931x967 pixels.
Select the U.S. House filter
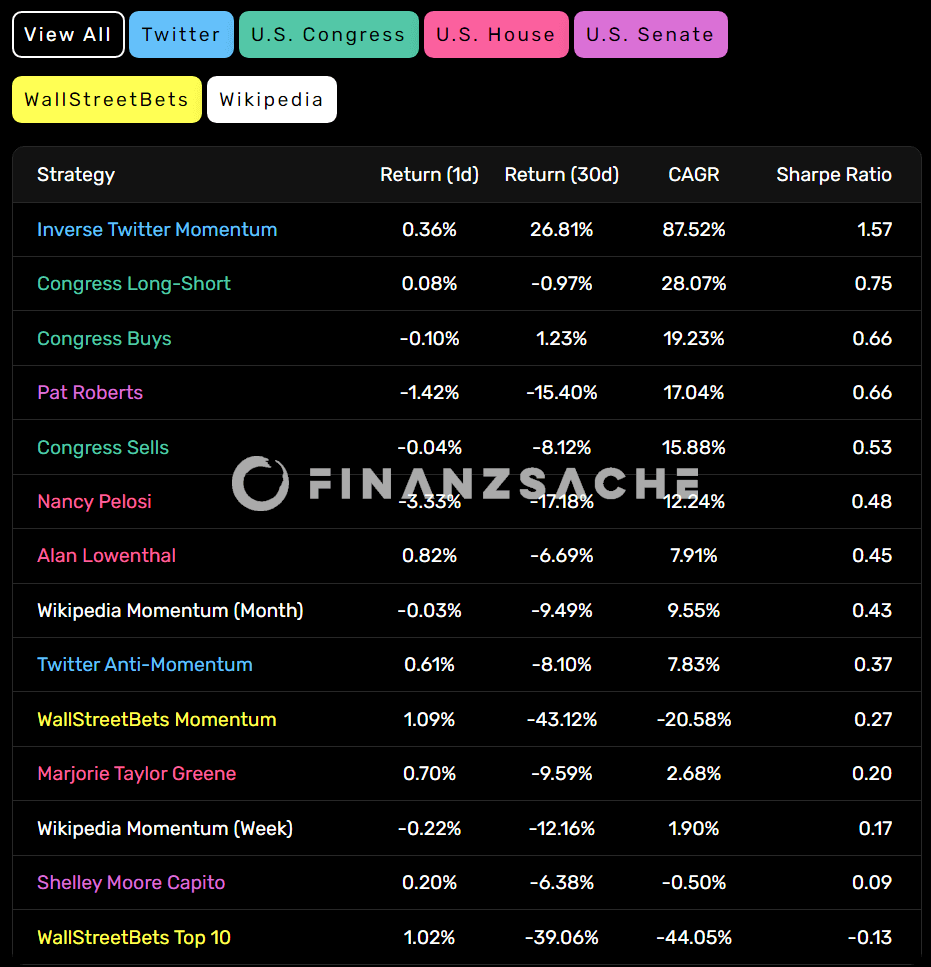[x=496, y=35]
